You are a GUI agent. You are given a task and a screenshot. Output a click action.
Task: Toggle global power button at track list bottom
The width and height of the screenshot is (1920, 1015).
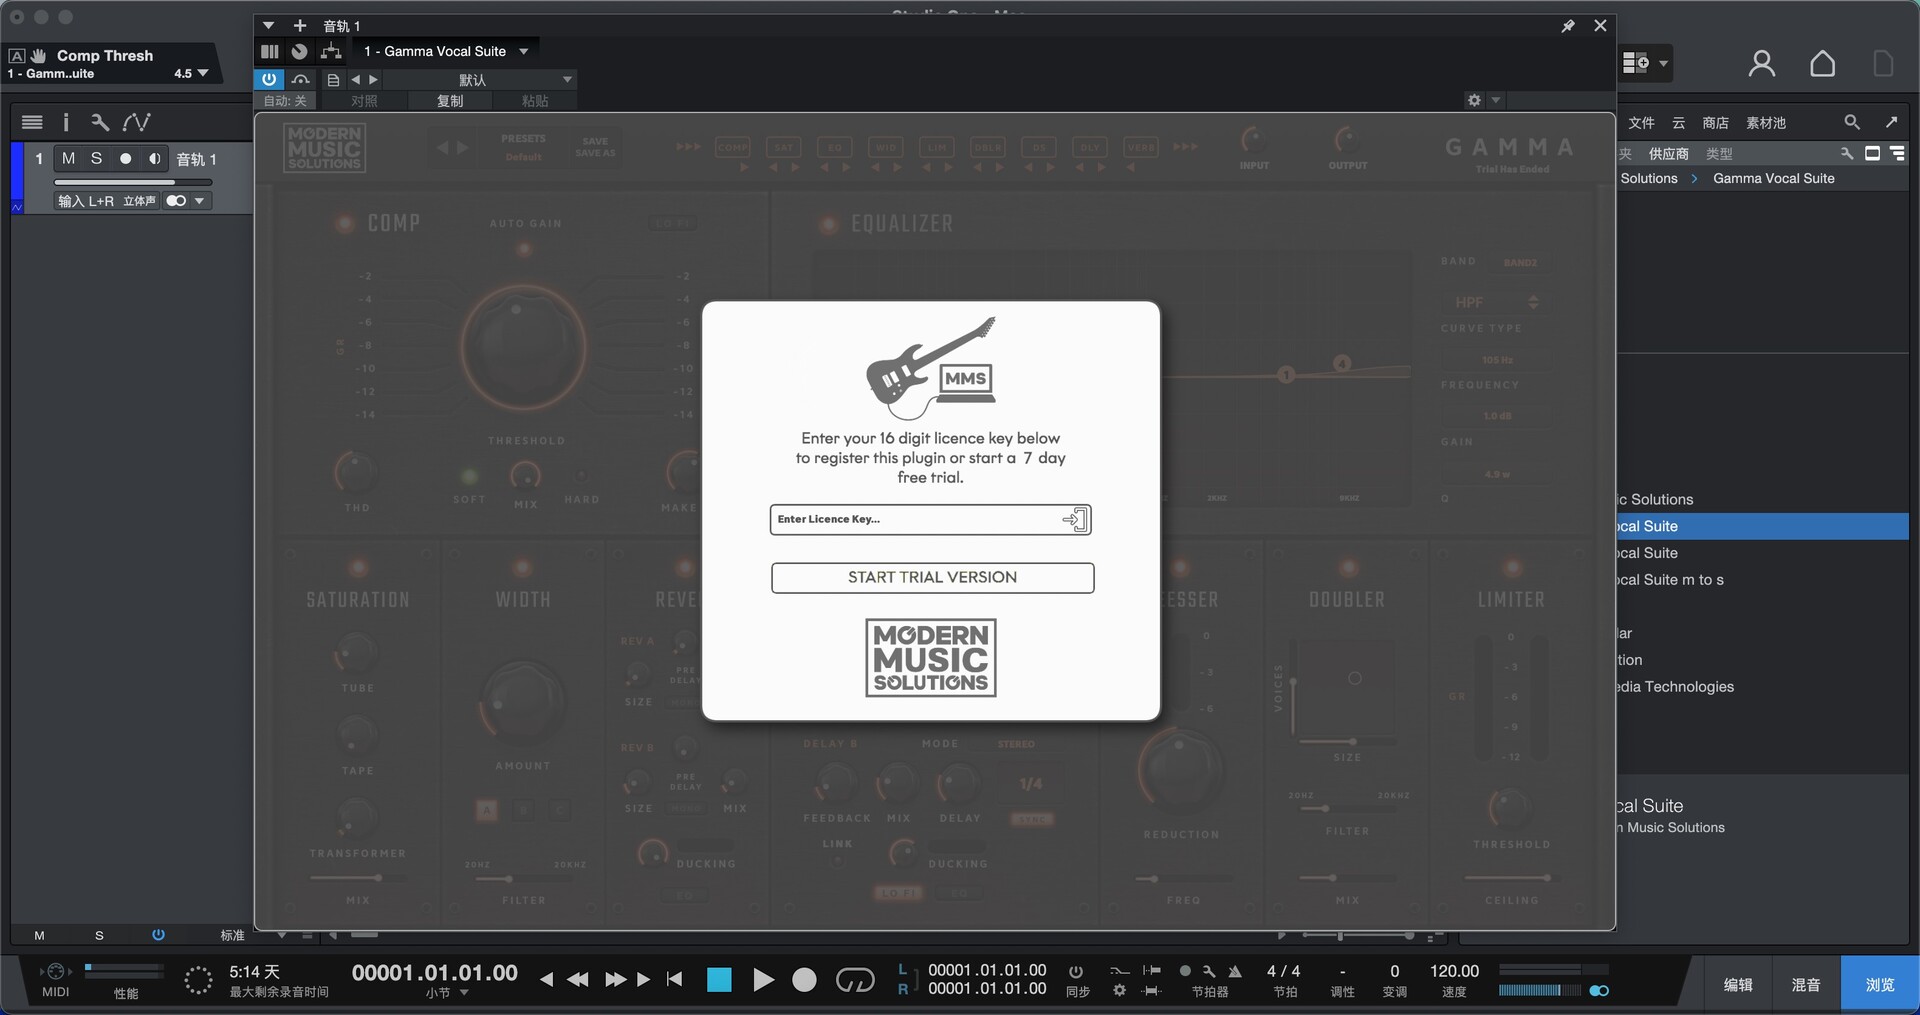[158, 935]
